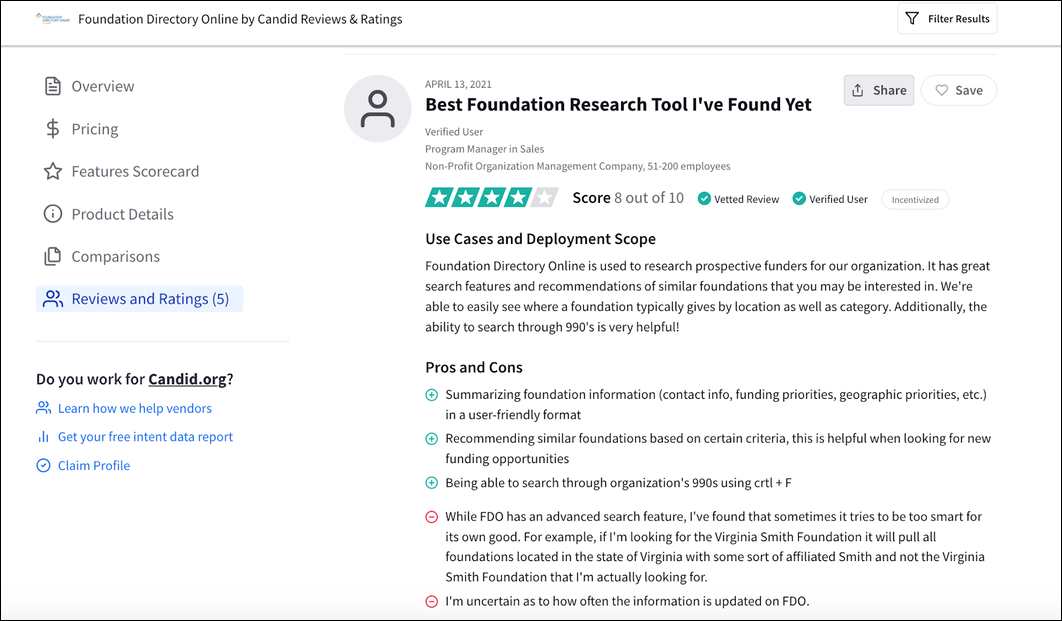Switch to the Reviews and Ratings tab

tap(139, 299)
